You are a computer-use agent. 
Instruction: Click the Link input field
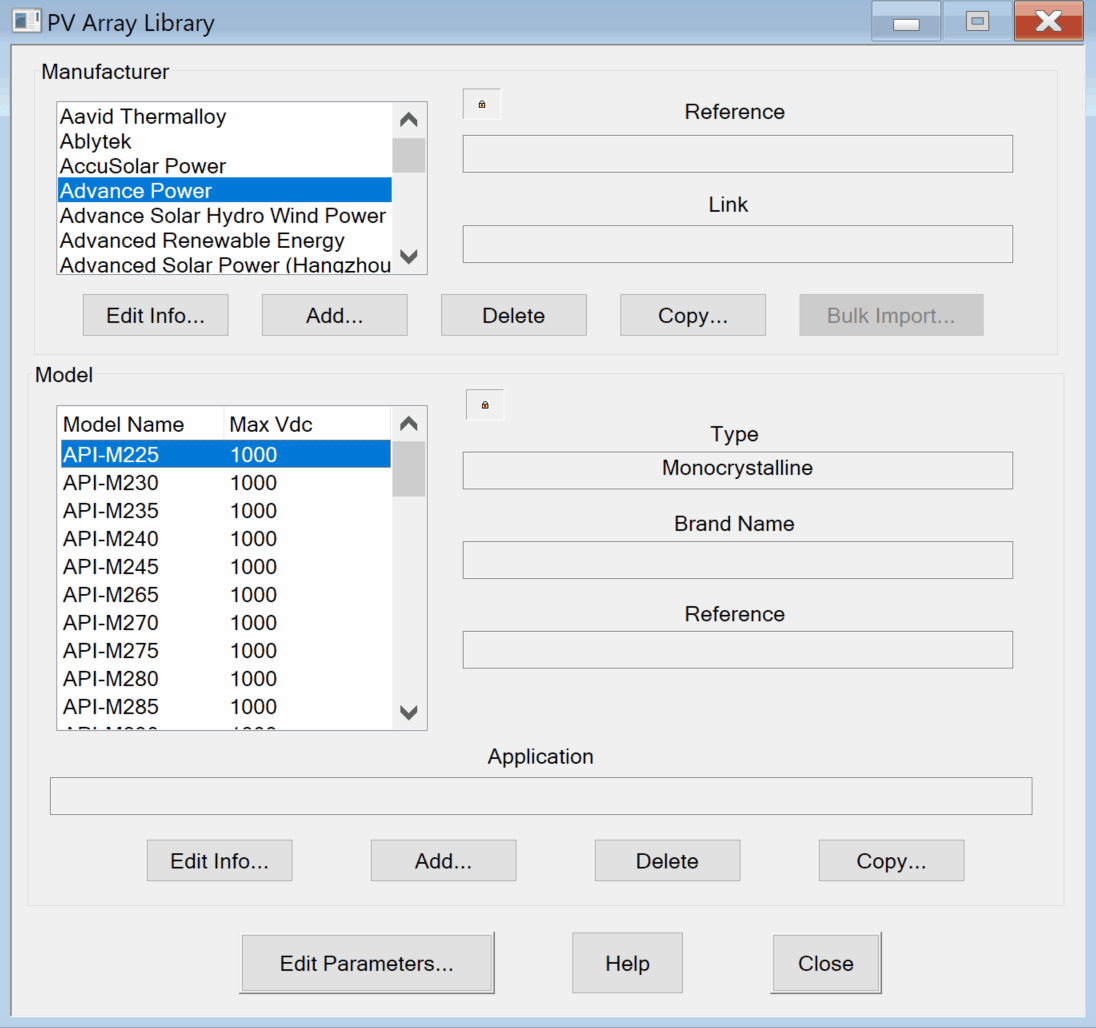737,243
